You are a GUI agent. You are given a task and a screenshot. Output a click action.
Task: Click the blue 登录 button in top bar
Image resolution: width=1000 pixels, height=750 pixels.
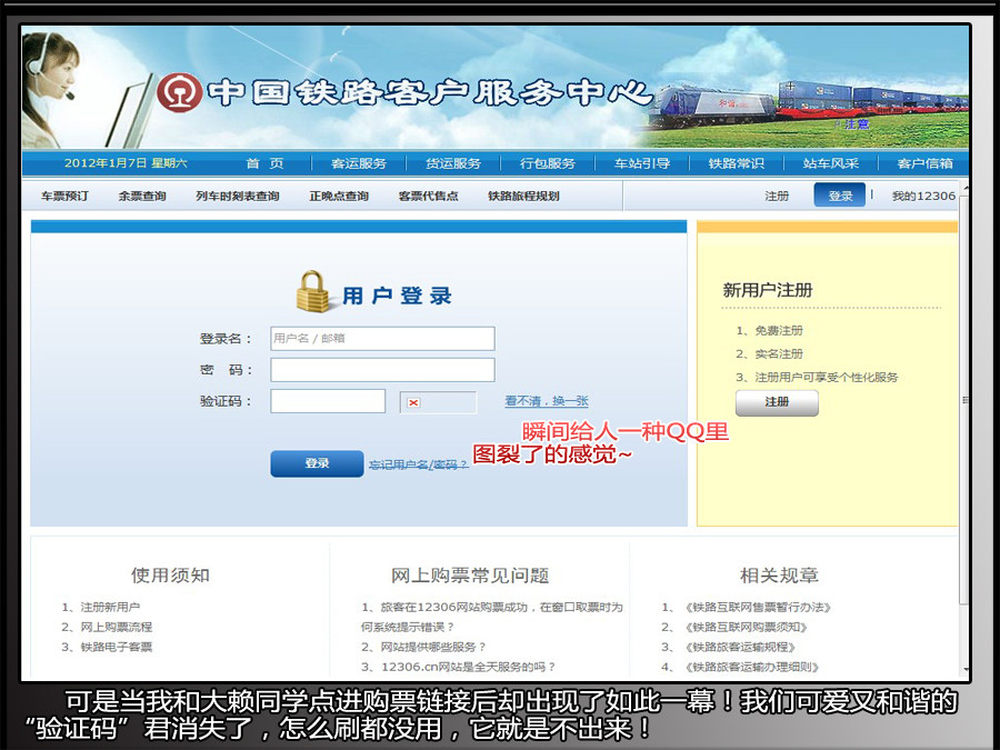coord(839,195)
